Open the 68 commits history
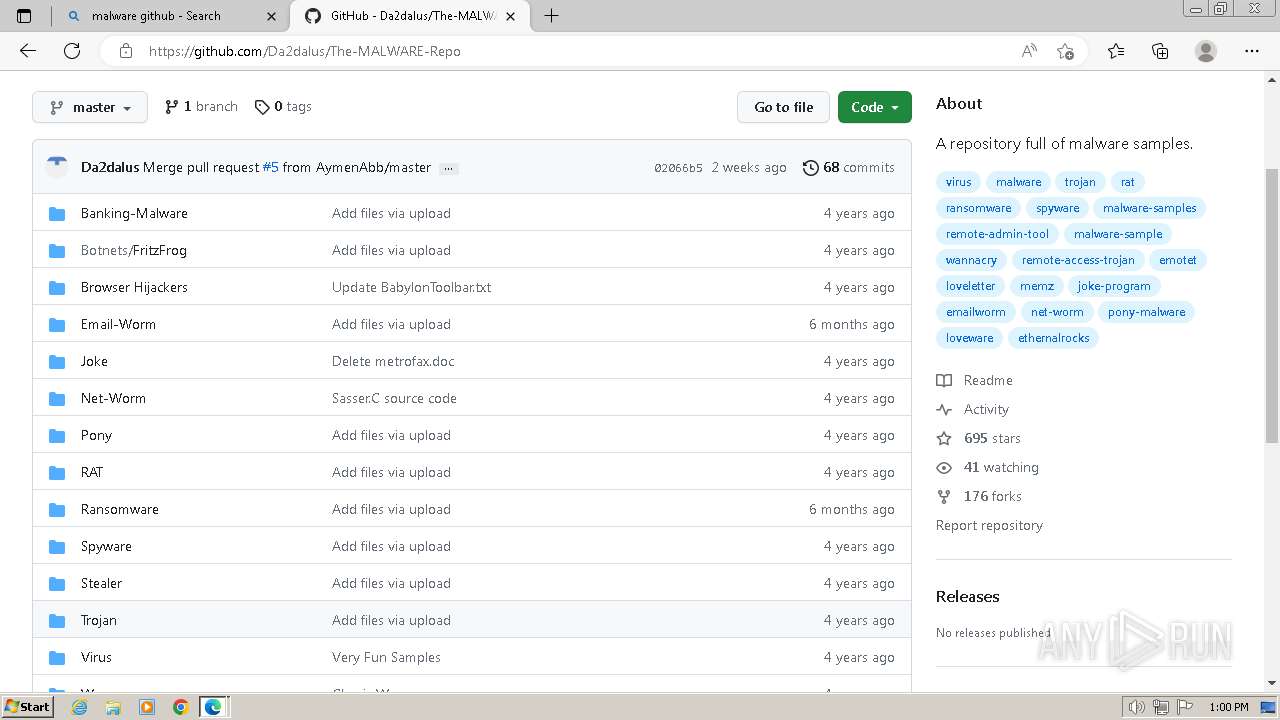1280x720 pixels. pyautogui.click(x=849, y=167)
